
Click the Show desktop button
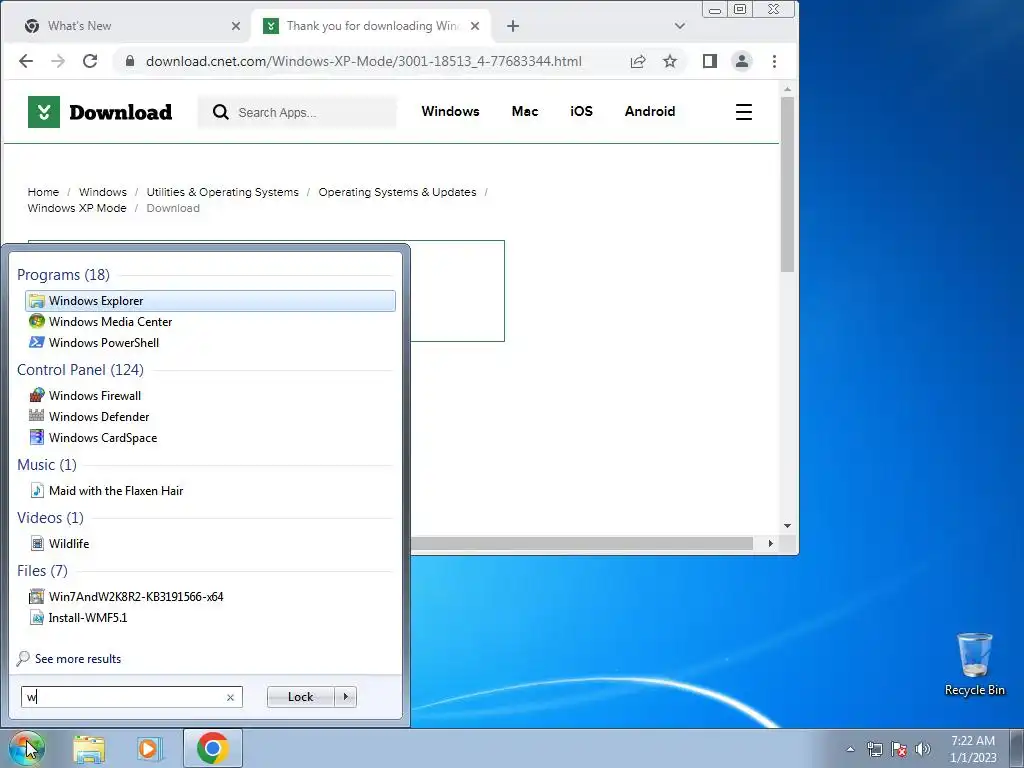point(1017,748)
